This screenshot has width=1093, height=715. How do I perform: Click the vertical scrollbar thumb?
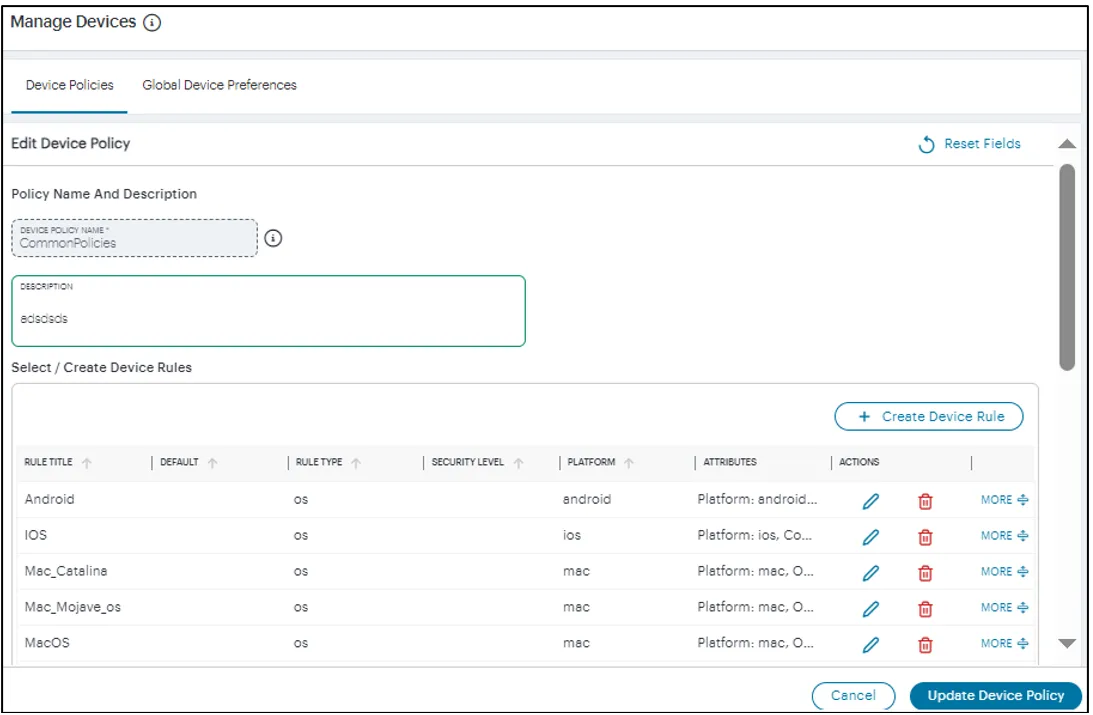1067,268
